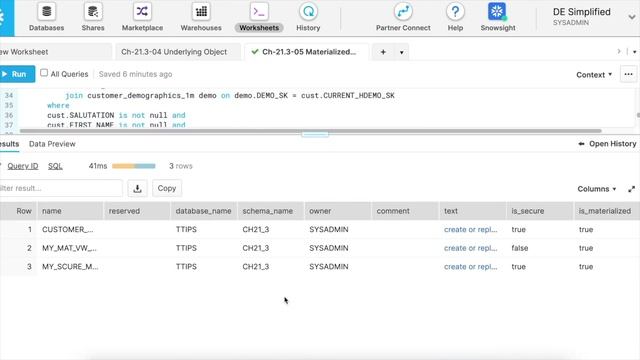Expand the DE Simplified user menu
The width and height of the screenshot is (640, 360).
(x=631, y=17)
